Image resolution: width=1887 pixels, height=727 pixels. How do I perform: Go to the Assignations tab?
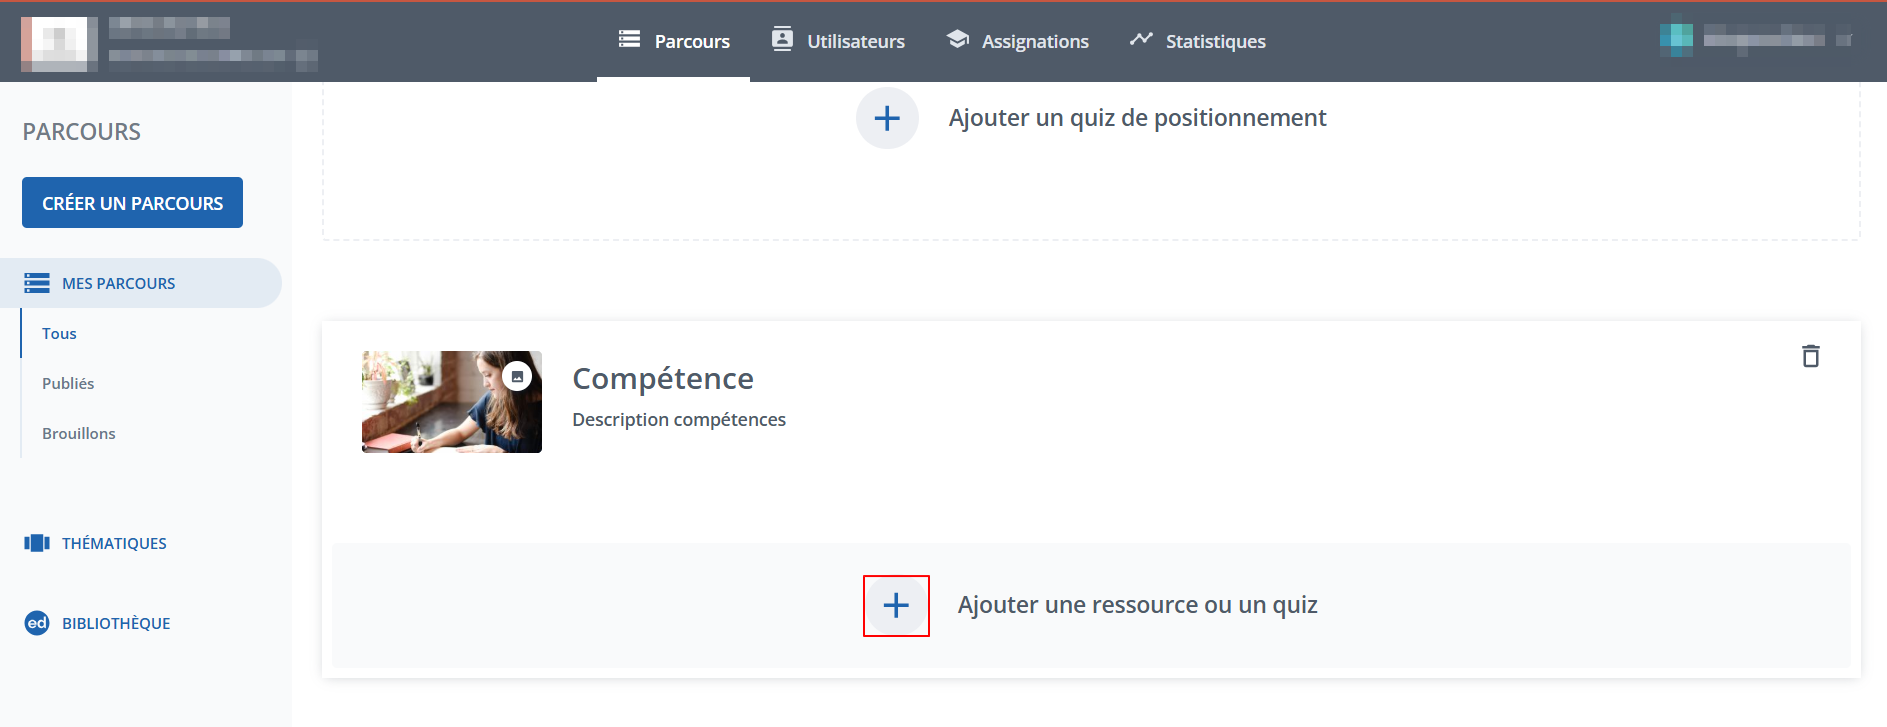tap(1017, 41)
